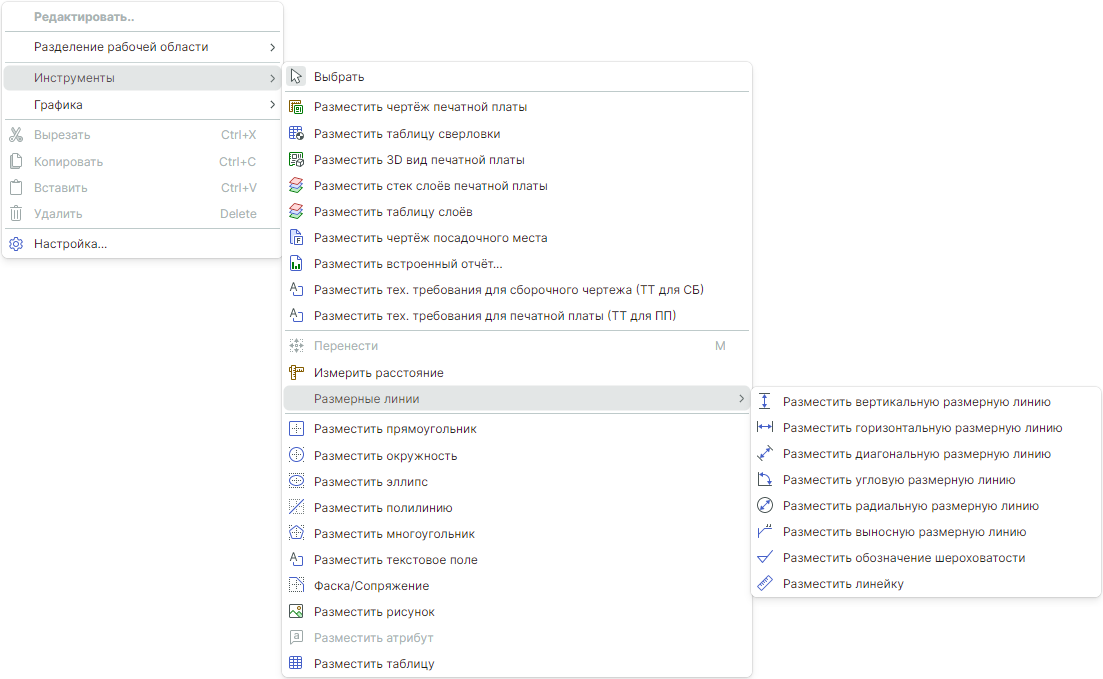The image size is (1103, 679).
Task: Click the place ellipse icon
Action: tap(296, 481)
